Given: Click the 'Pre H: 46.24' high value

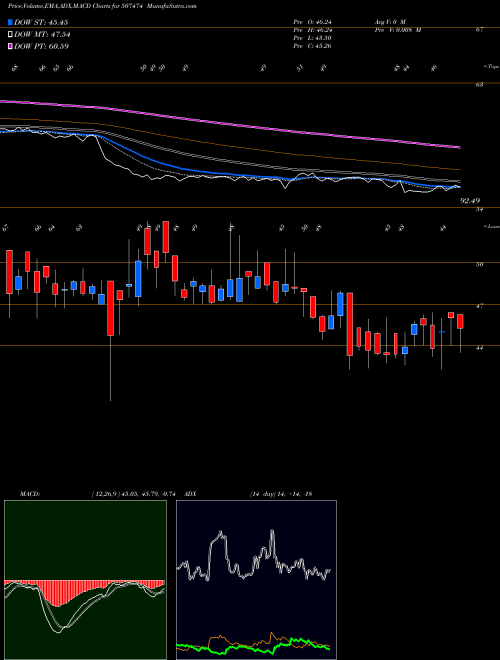Looking at the screenshot, I should (313, 29).
